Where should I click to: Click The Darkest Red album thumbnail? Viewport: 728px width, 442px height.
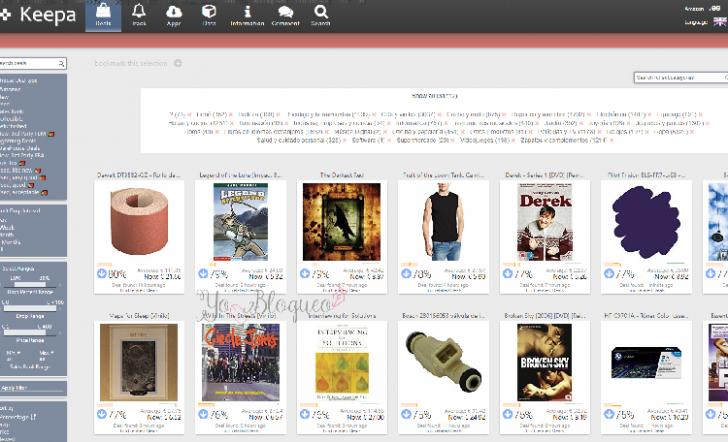[x=341, y=221]
